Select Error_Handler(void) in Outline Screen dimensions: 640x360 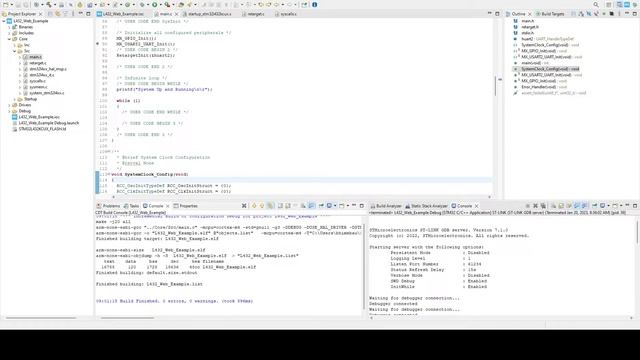(540, 87)
